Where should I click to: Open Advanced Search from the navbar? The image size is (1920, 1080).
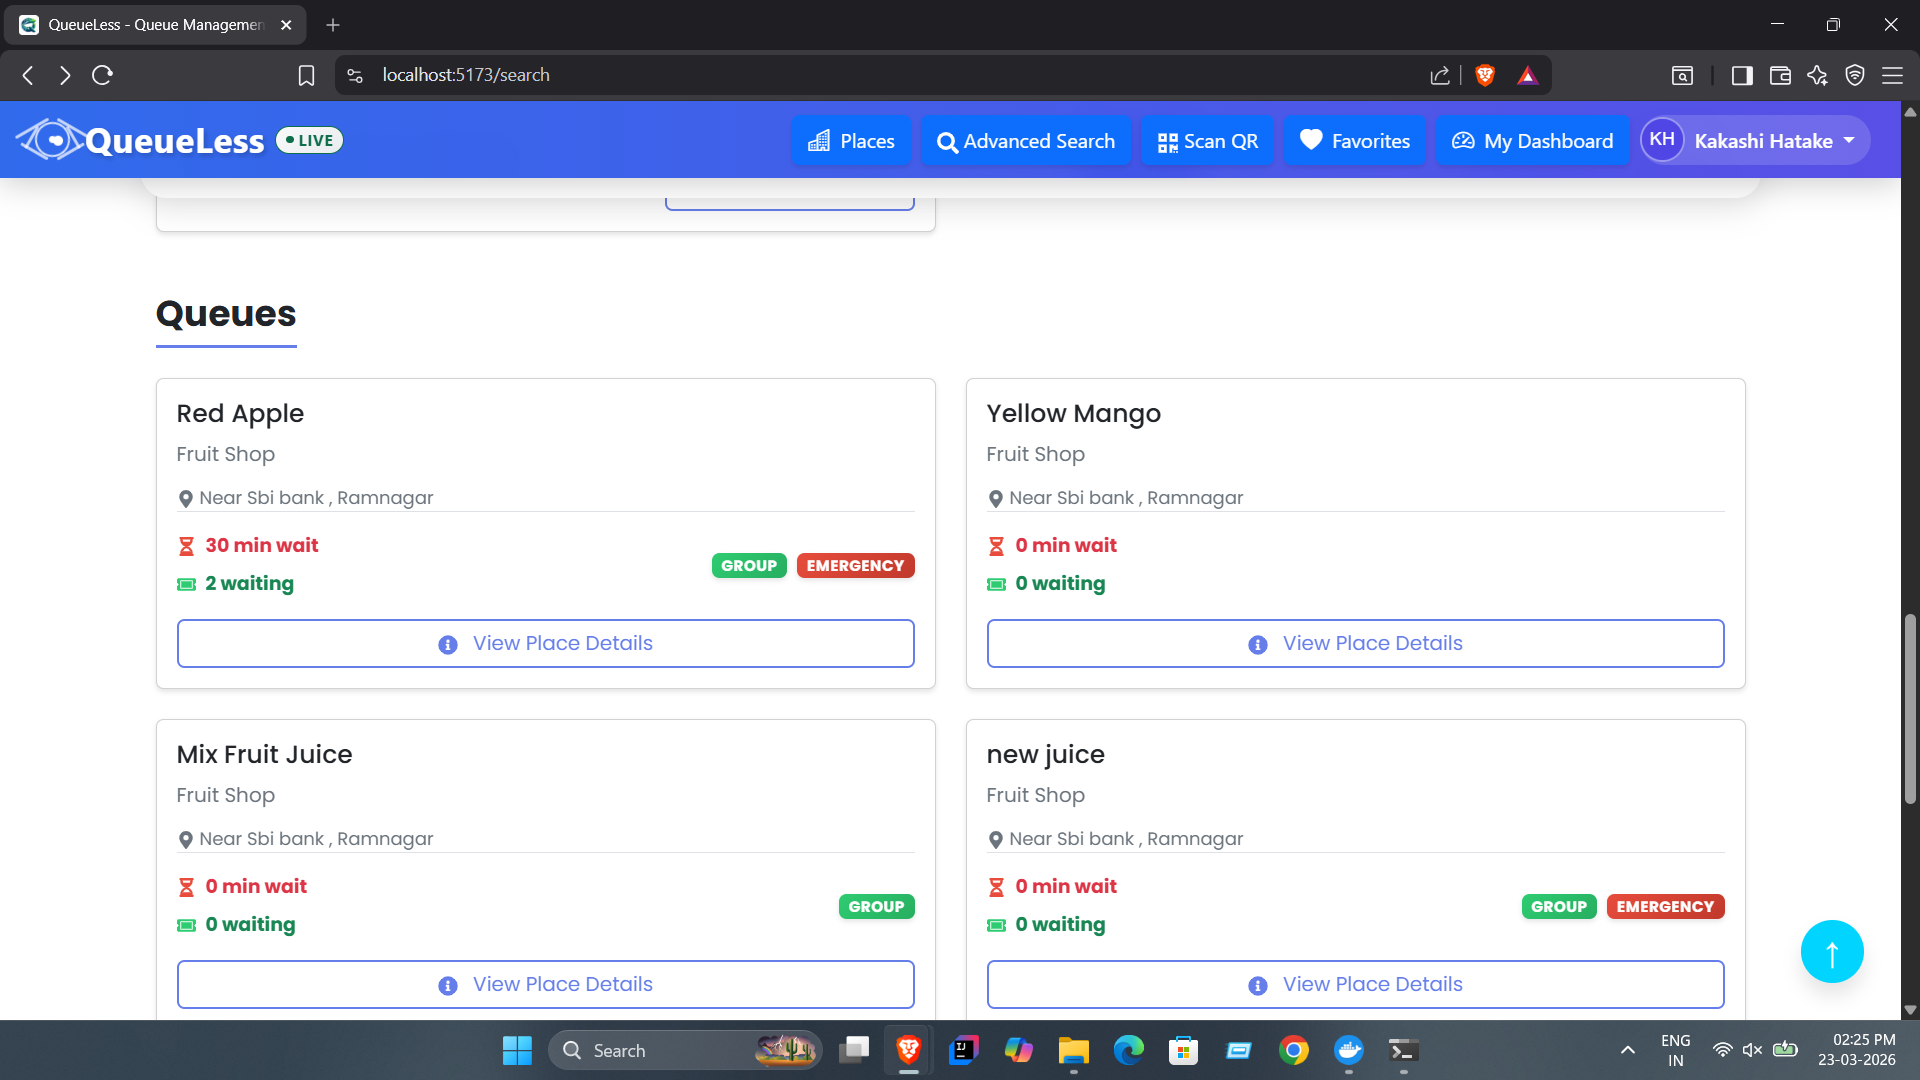tap(1025, 141)
